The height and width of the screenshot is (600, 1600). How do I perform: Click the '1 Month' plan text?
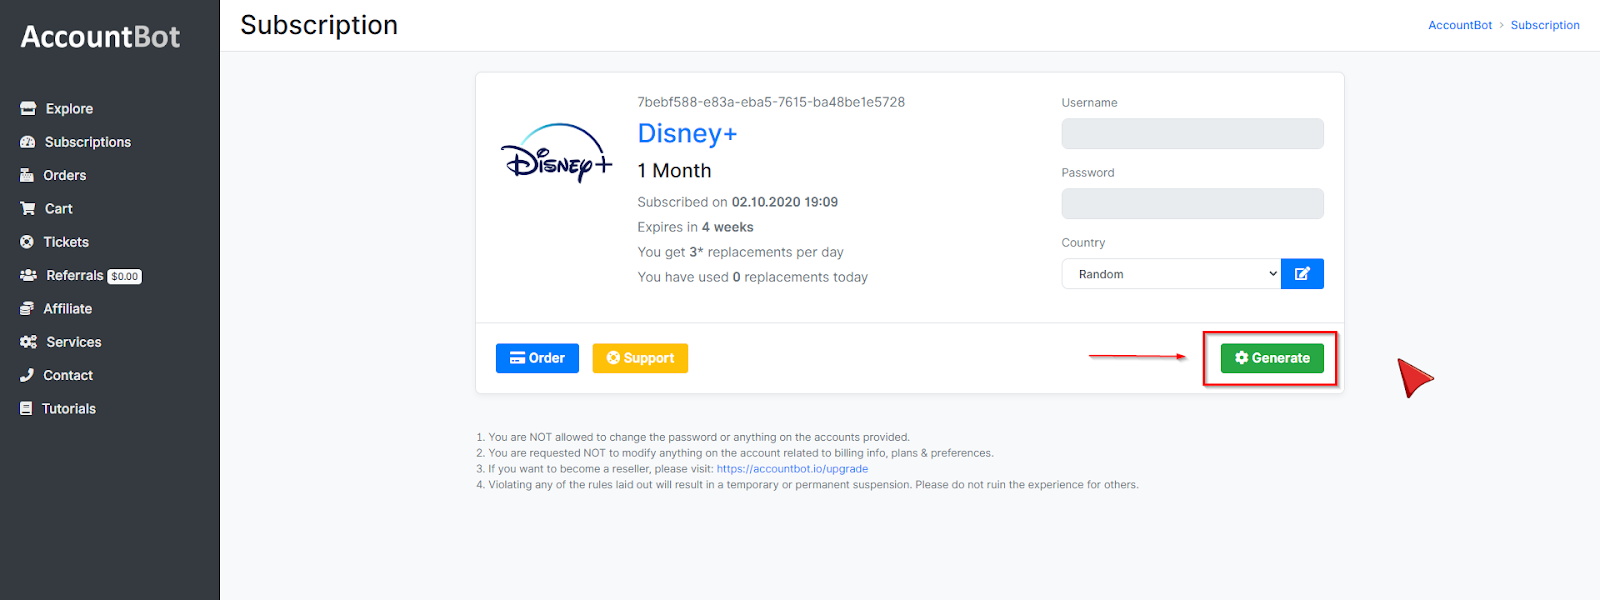tap(674, 171)
